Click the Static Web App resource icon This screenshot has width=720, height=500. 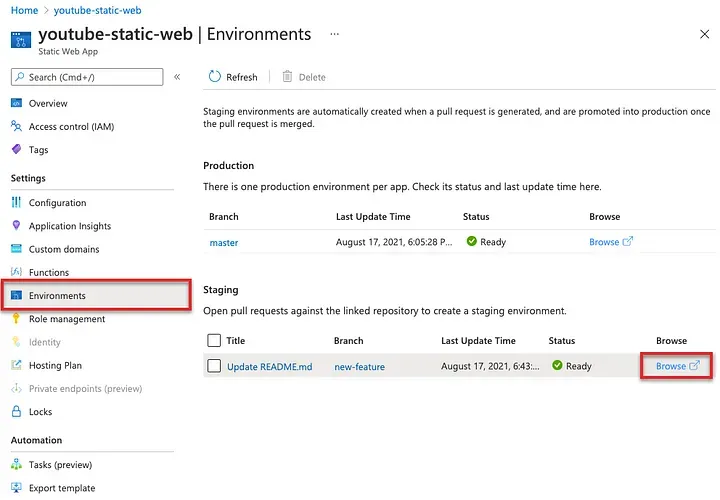(x=21, y=39)
